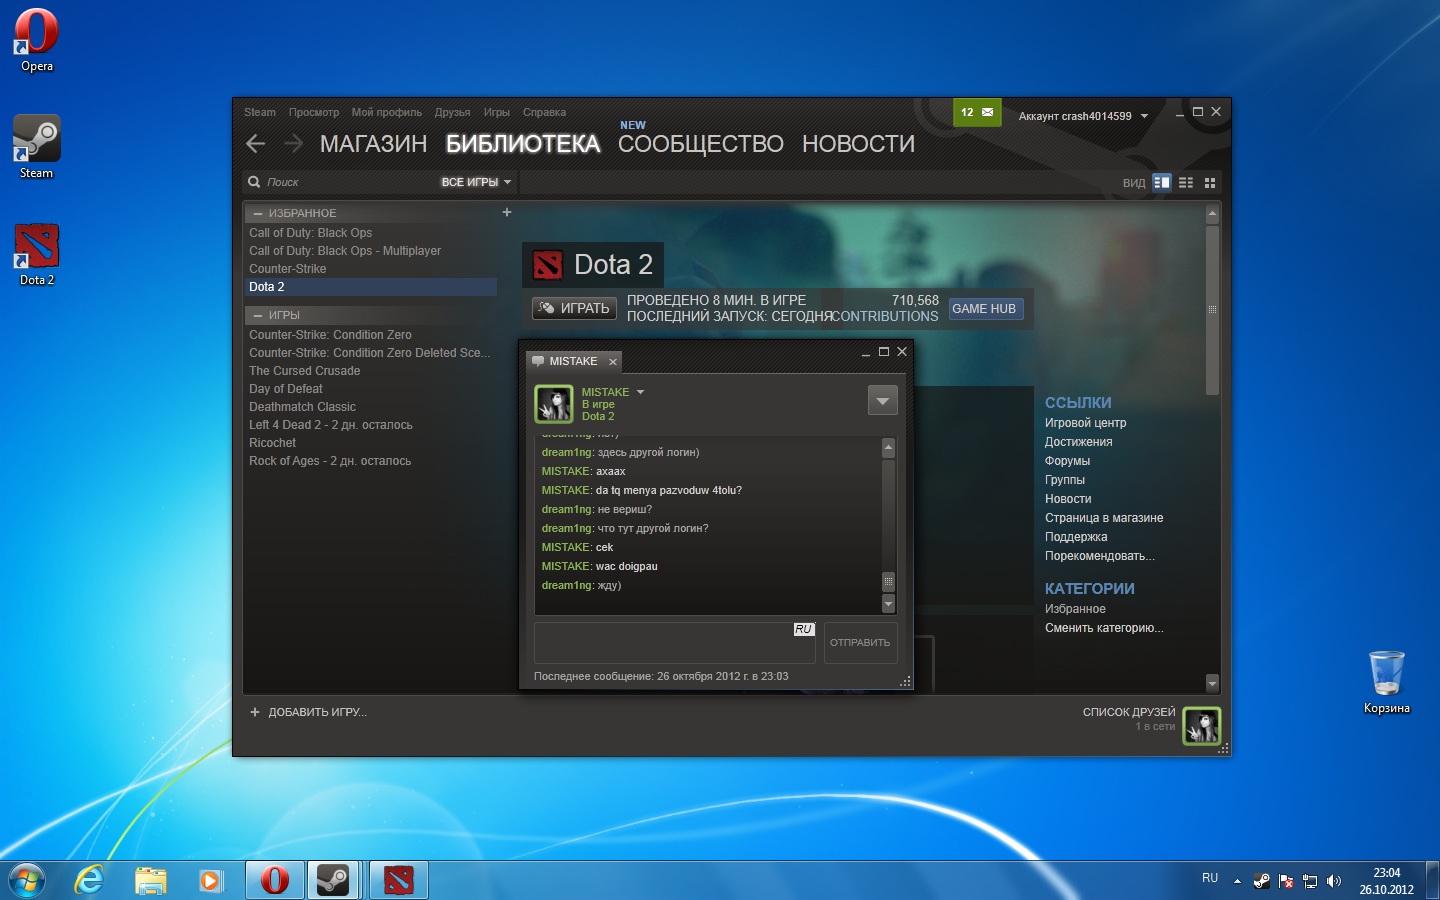The image size is (1440, 900).
Task: Click the plus icon beside ИЗБРАННОЕ
Action: (507, 212)
